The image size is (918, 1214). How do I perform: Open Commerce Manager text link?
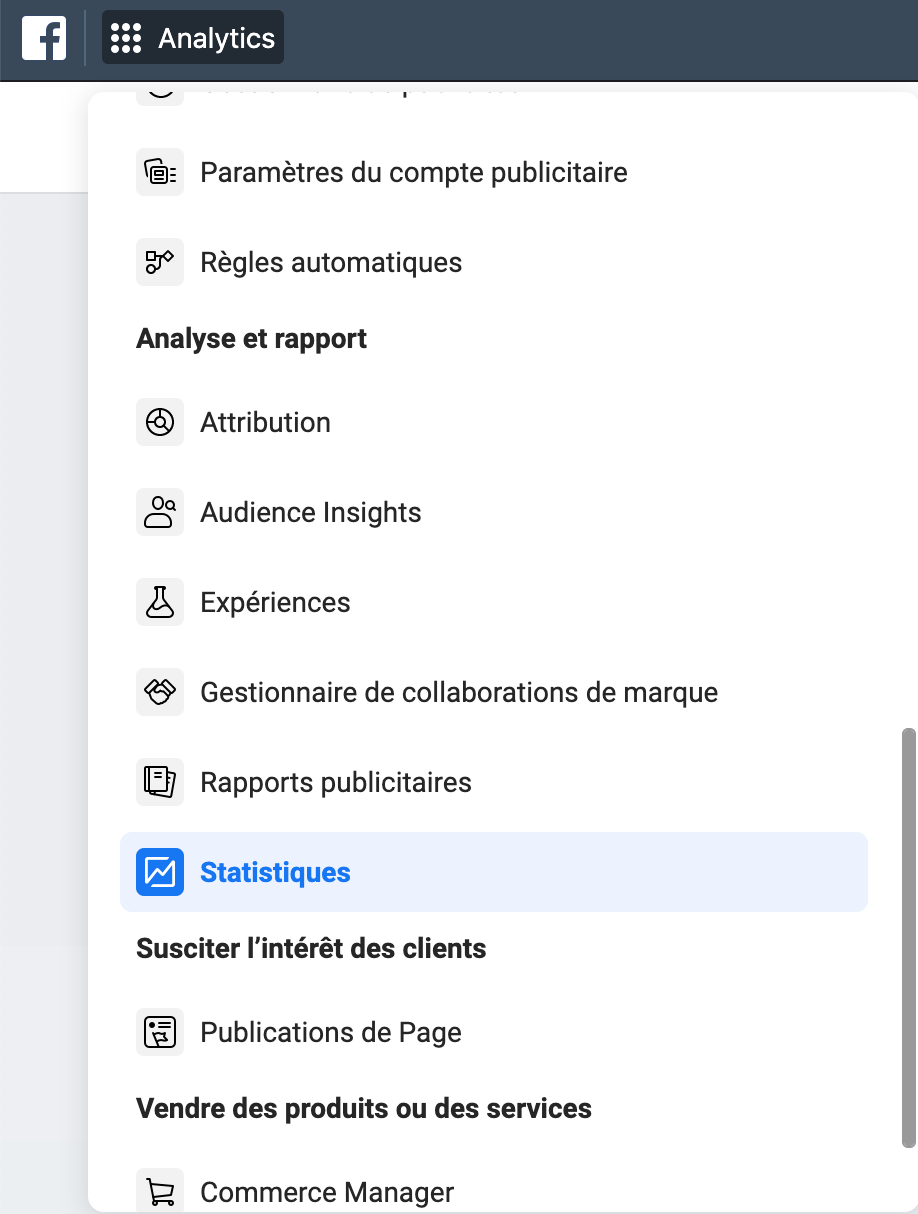(327, 1192)
